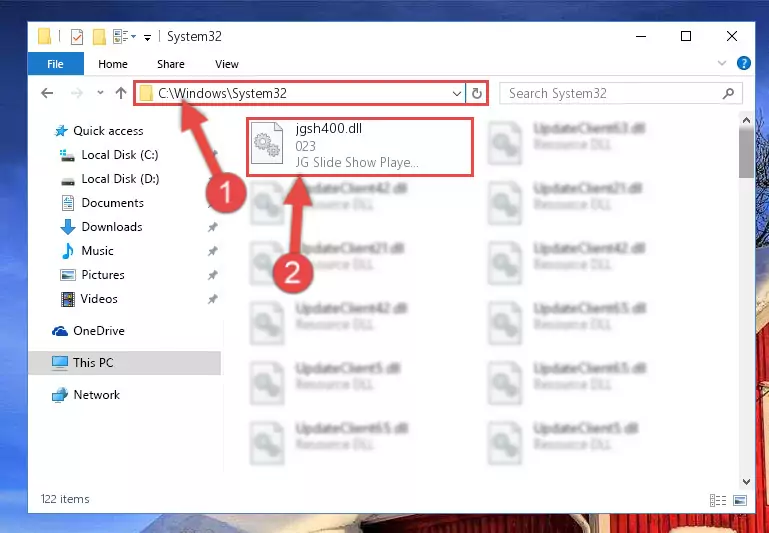Click the Pictures pin icon
This screenshot has height=533, width=769.
point(212,275)
